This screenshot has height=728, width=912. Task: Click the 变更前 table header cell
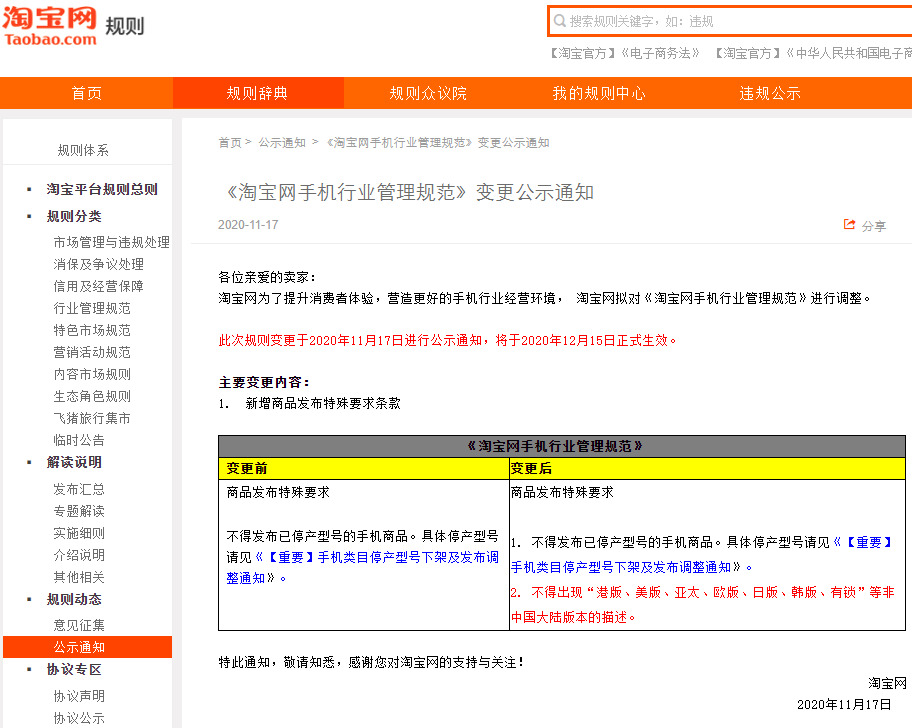click(x=364, y=469)
